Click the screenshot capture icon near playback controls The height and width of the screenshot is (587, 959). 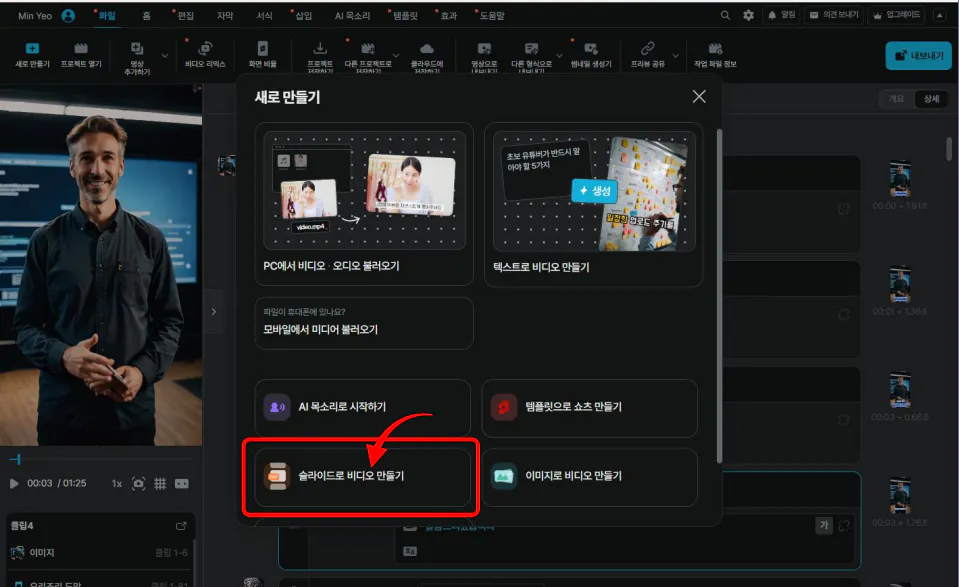coord(138,483)
